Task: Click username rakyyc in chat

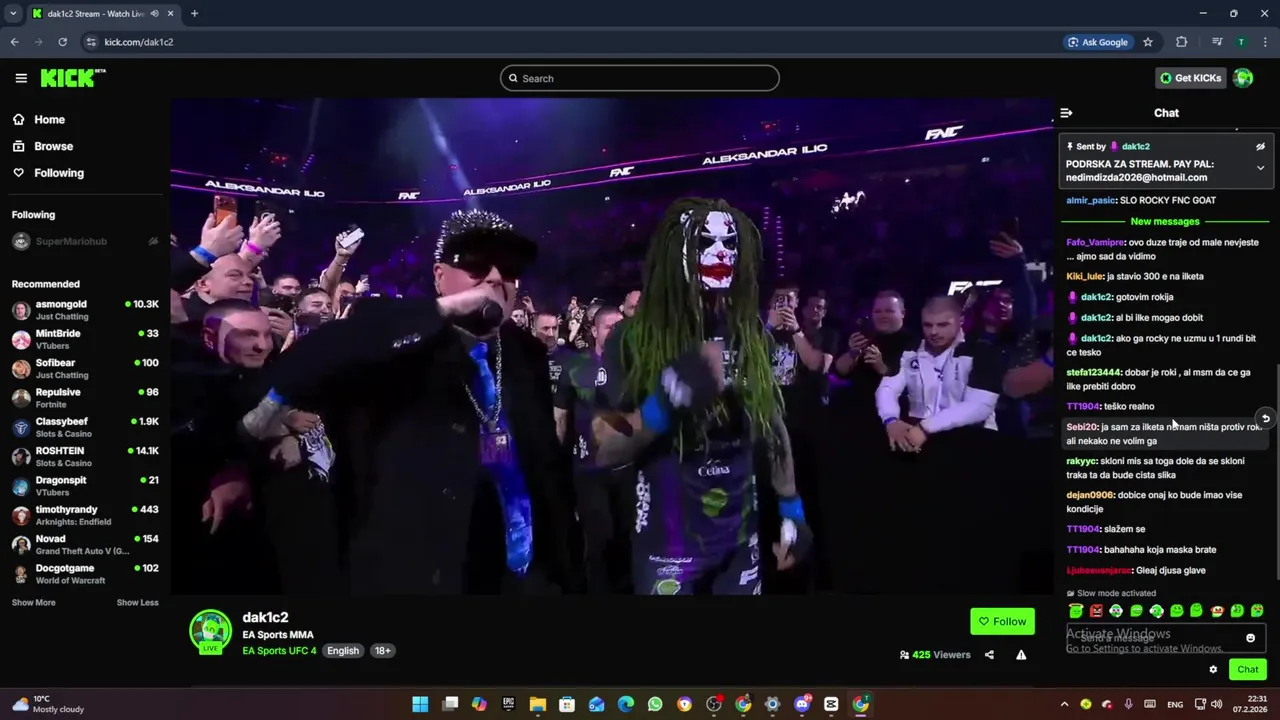Action: coord(1081,461)
